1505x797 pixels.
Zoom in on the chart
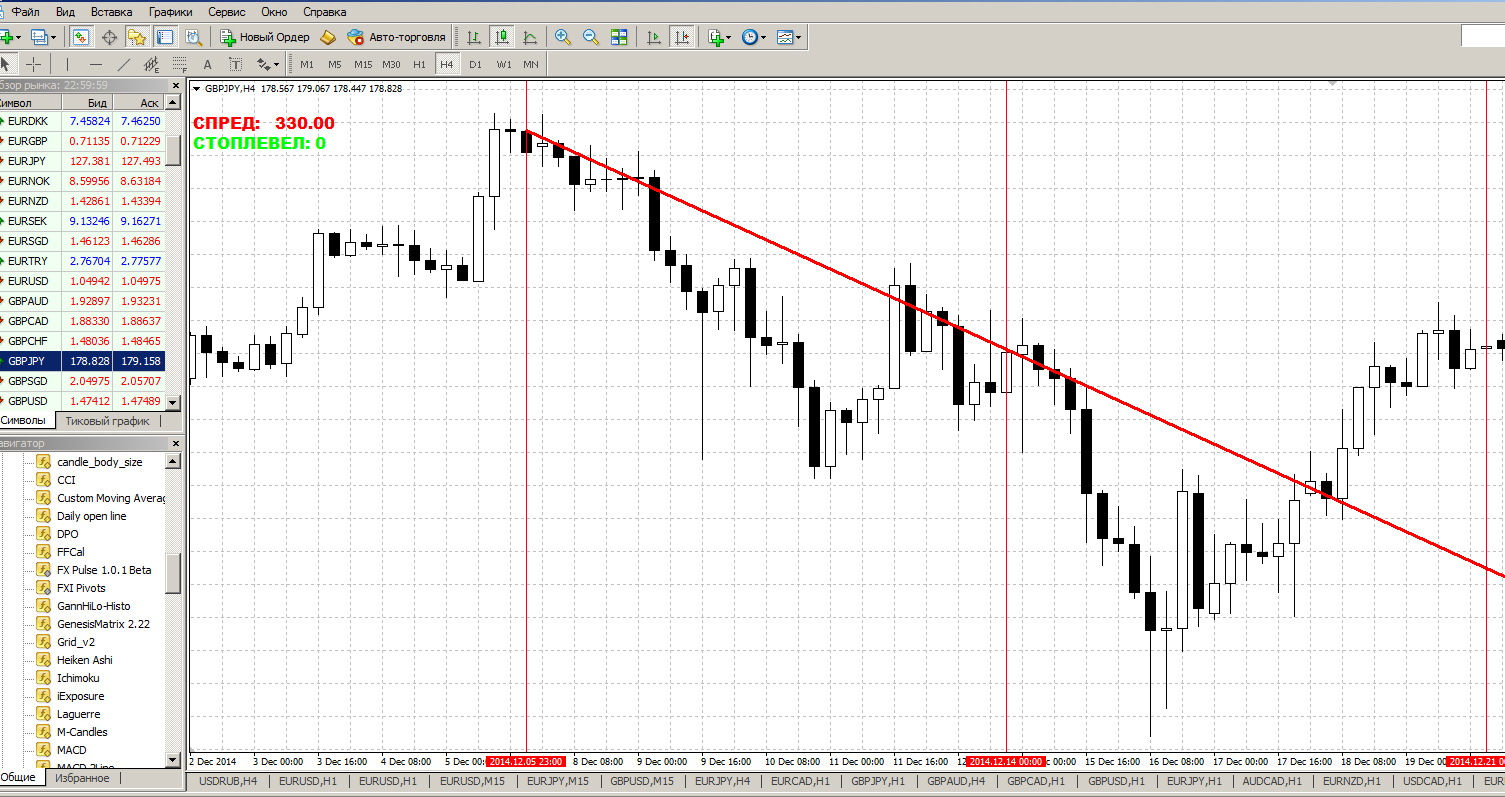coord(563,37)
